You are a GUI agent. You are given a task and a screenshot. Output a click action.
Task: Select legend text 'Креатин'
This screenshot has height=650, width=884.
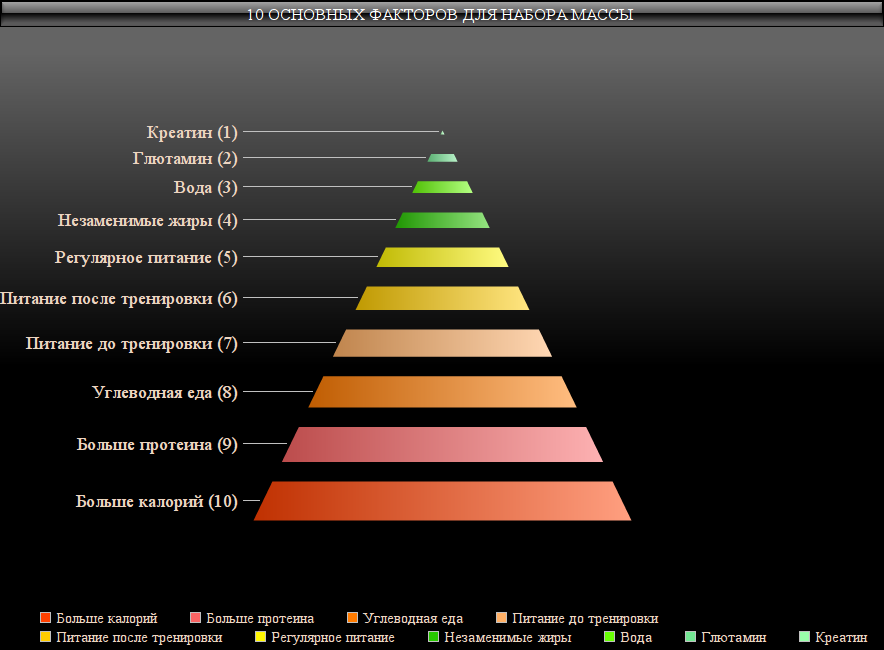(841, 638)
